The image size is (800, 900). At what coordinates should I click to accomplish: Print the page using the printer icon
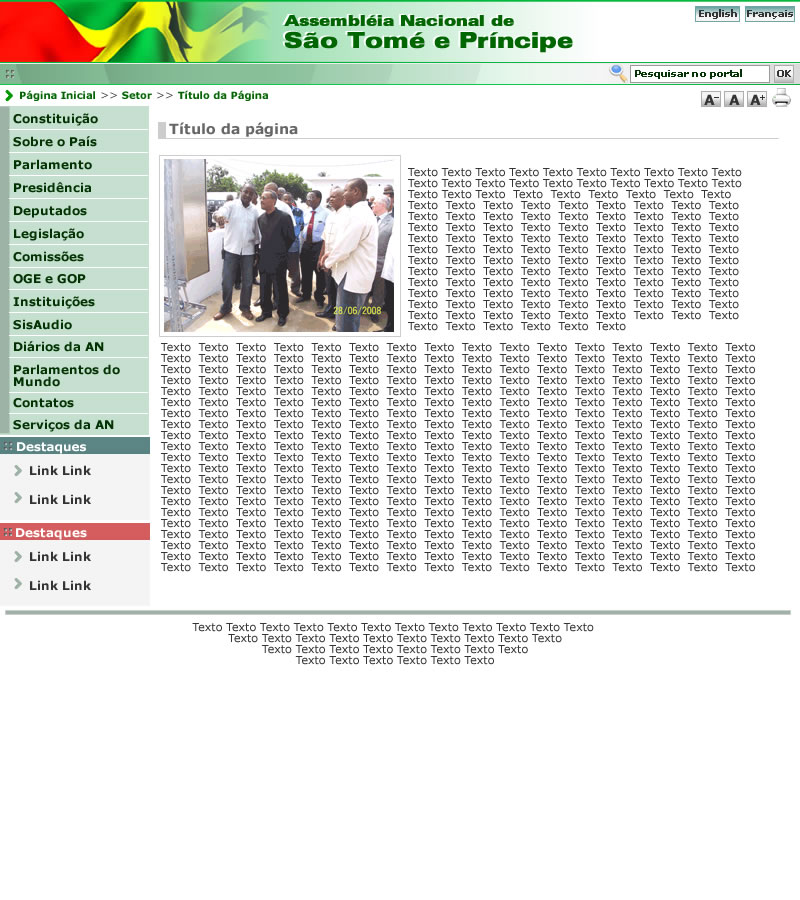(781, 98)
